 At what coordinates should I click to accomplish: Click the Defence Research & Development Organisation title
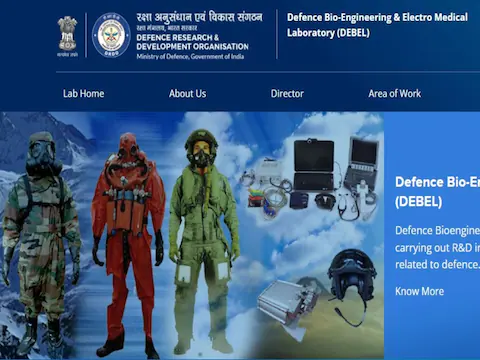click(x=192, y=42)
